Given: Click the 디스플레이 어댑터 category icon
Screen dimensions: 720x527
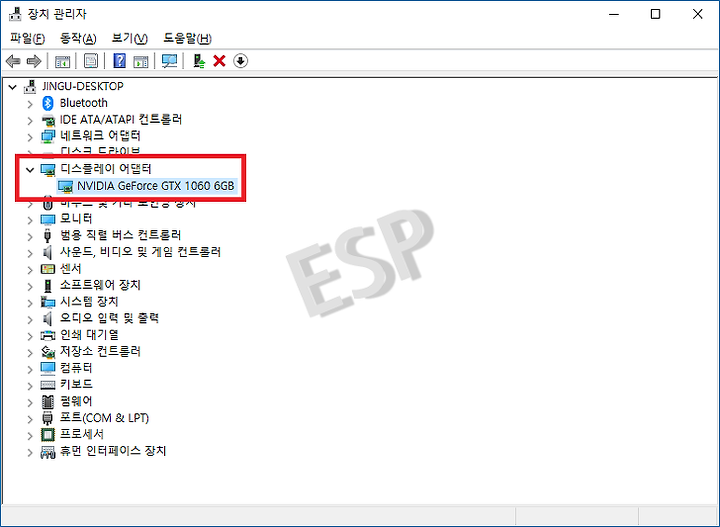Looking at the screenshot, I should [x=48, y=169].
